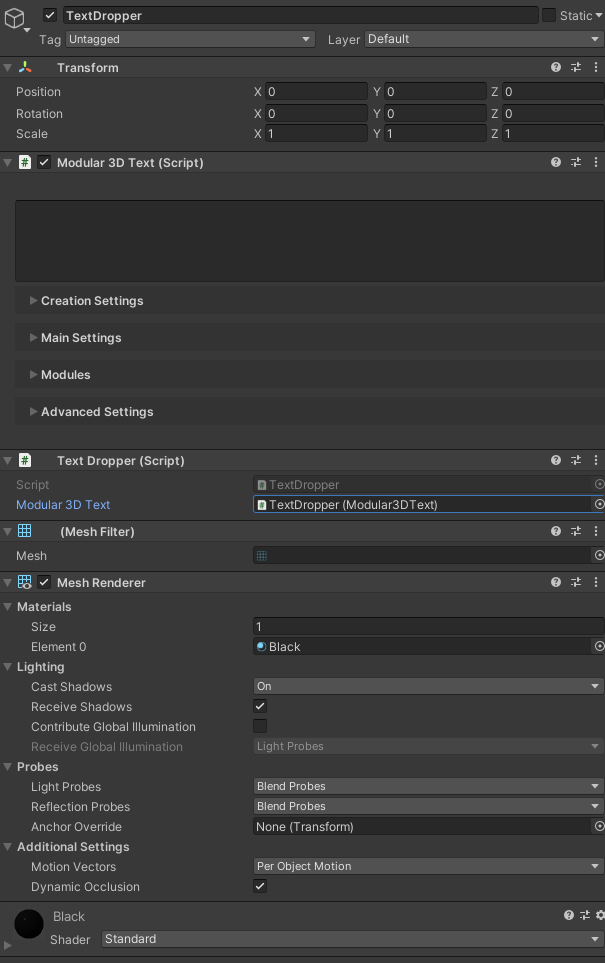The width and height of the screenshot is (605, 963).
Task: Enable Contribute Global Illumination
Action: click(x=260, y=726)
